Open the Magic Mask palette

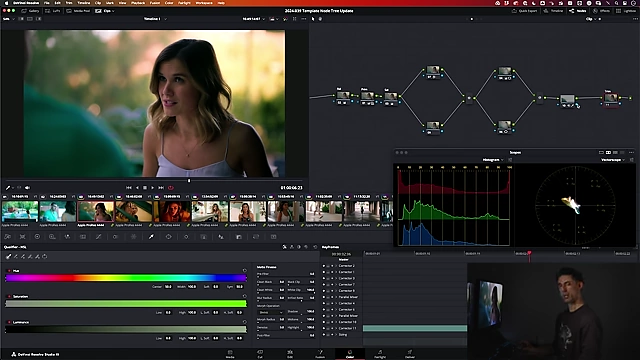coord(203,237)
